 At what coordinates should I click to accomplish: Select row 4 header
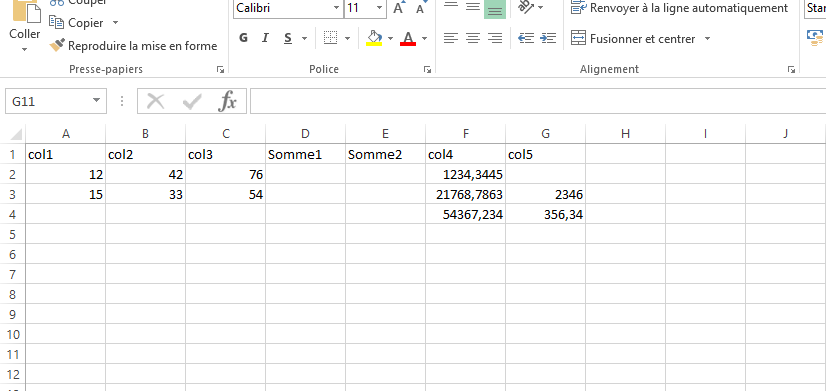click(x=12, y=214)
